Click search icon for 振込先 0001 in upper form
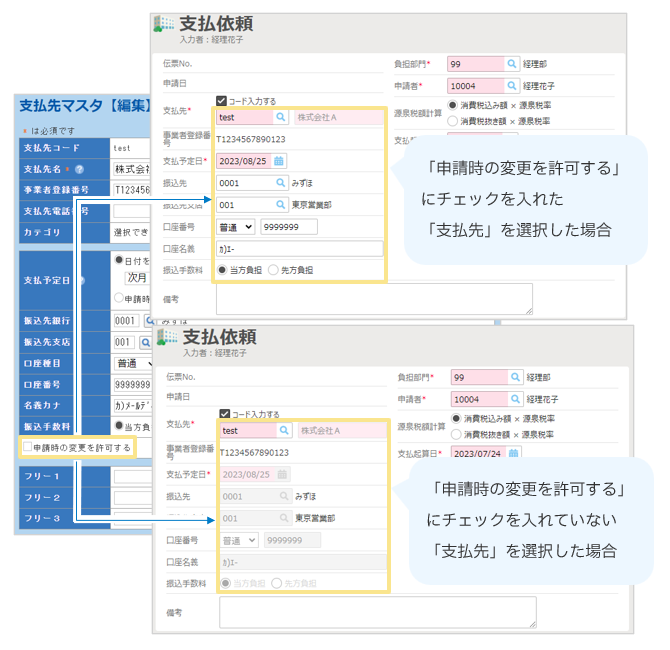Screen dimensions: 670x650 pyautogui.click(x=280, y=183)
